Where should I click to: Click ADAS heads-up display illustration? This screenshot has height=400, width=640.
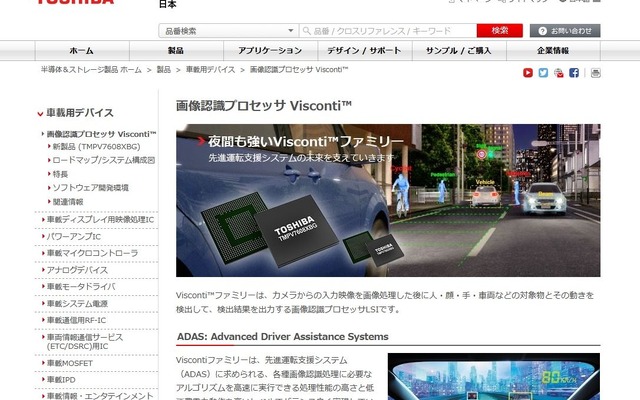[494, 377]
